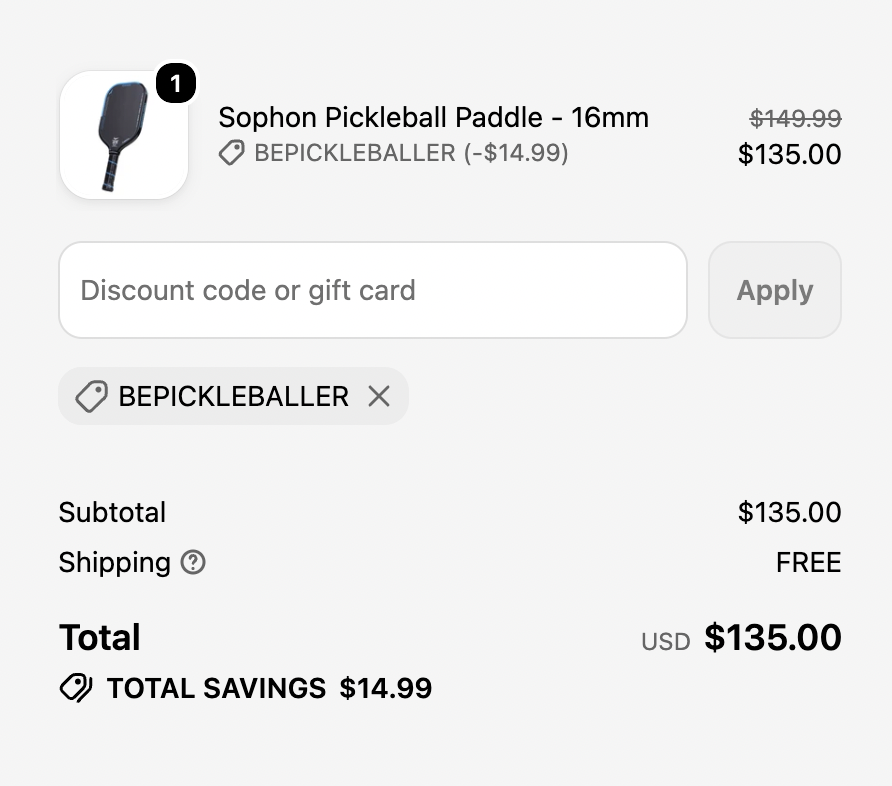Click the tag icon in the BEPICKLEBALLER chip
The image size is (892, 786).
[92, 396]
